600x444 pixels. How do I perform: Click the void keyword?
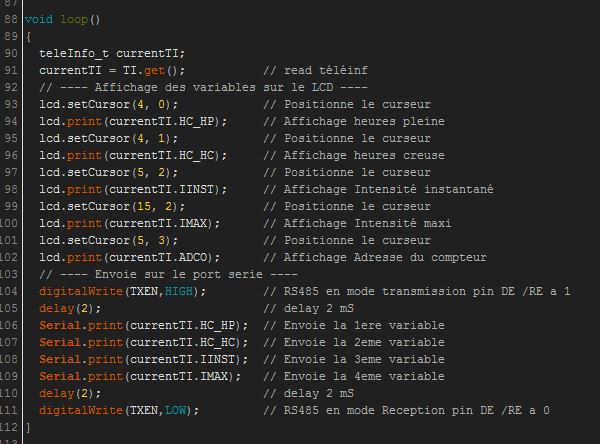(x=39, y=19)
